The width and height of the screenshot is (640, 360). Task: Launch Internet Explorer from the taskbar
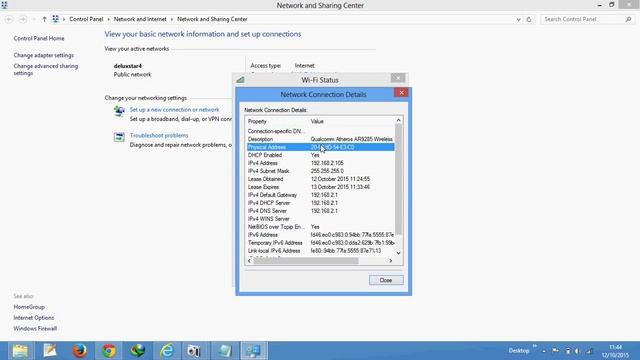point(167,351)
